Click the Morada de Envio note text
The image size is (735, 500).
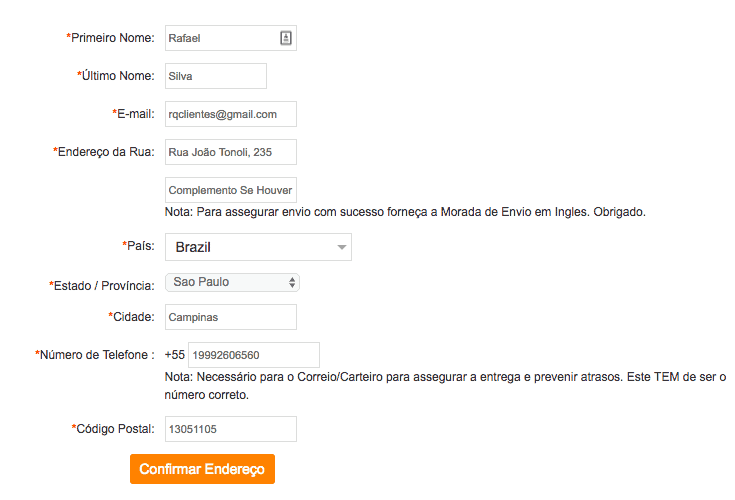405,212
